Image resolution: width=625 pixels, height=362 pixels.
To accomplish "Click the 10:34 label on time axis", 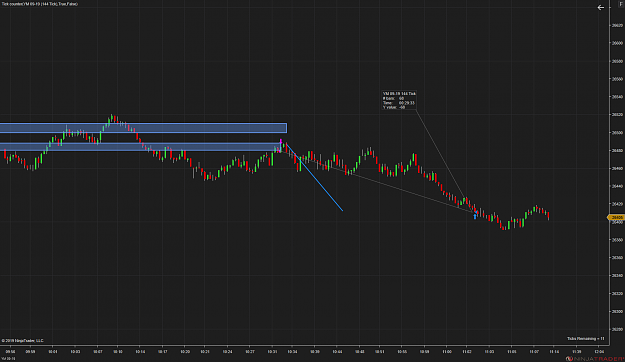I will [292, 352].
